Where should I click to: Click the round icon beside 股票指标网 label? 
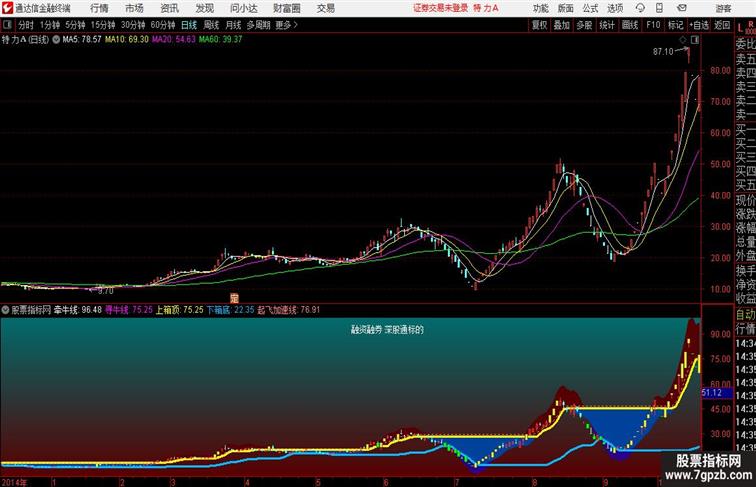(x=5, y=310)
